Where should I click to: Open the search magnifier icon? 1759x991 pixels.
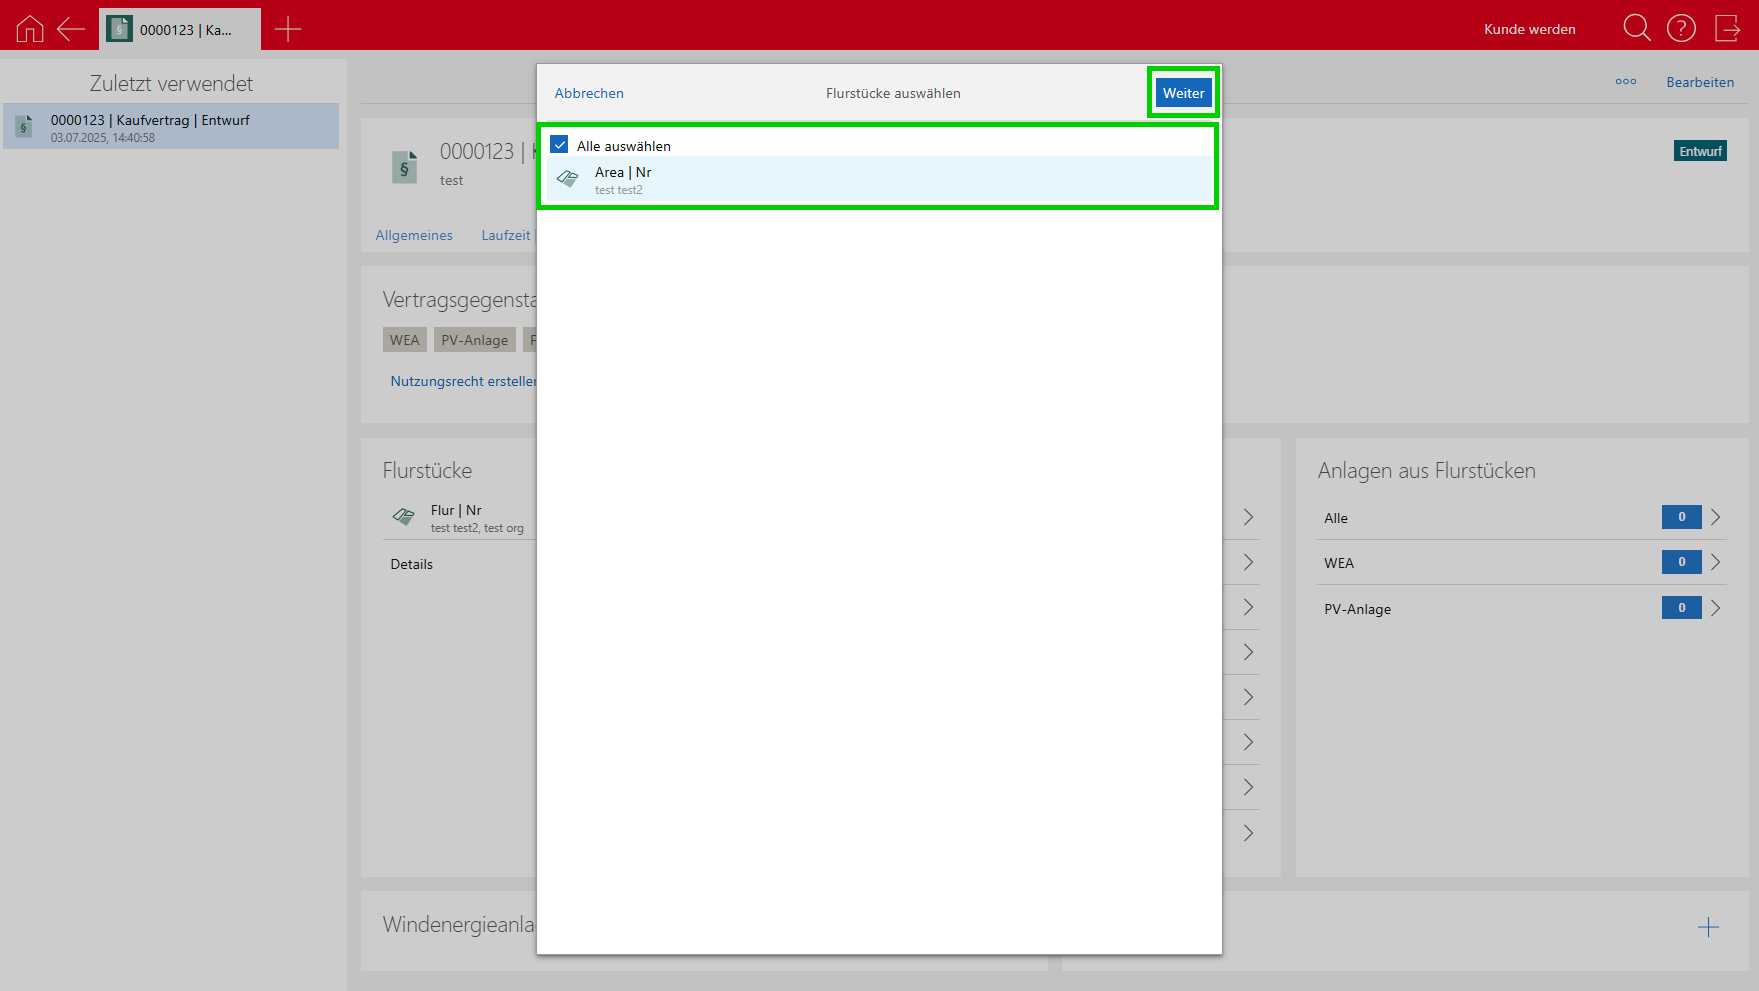(x=1636, y=28)
